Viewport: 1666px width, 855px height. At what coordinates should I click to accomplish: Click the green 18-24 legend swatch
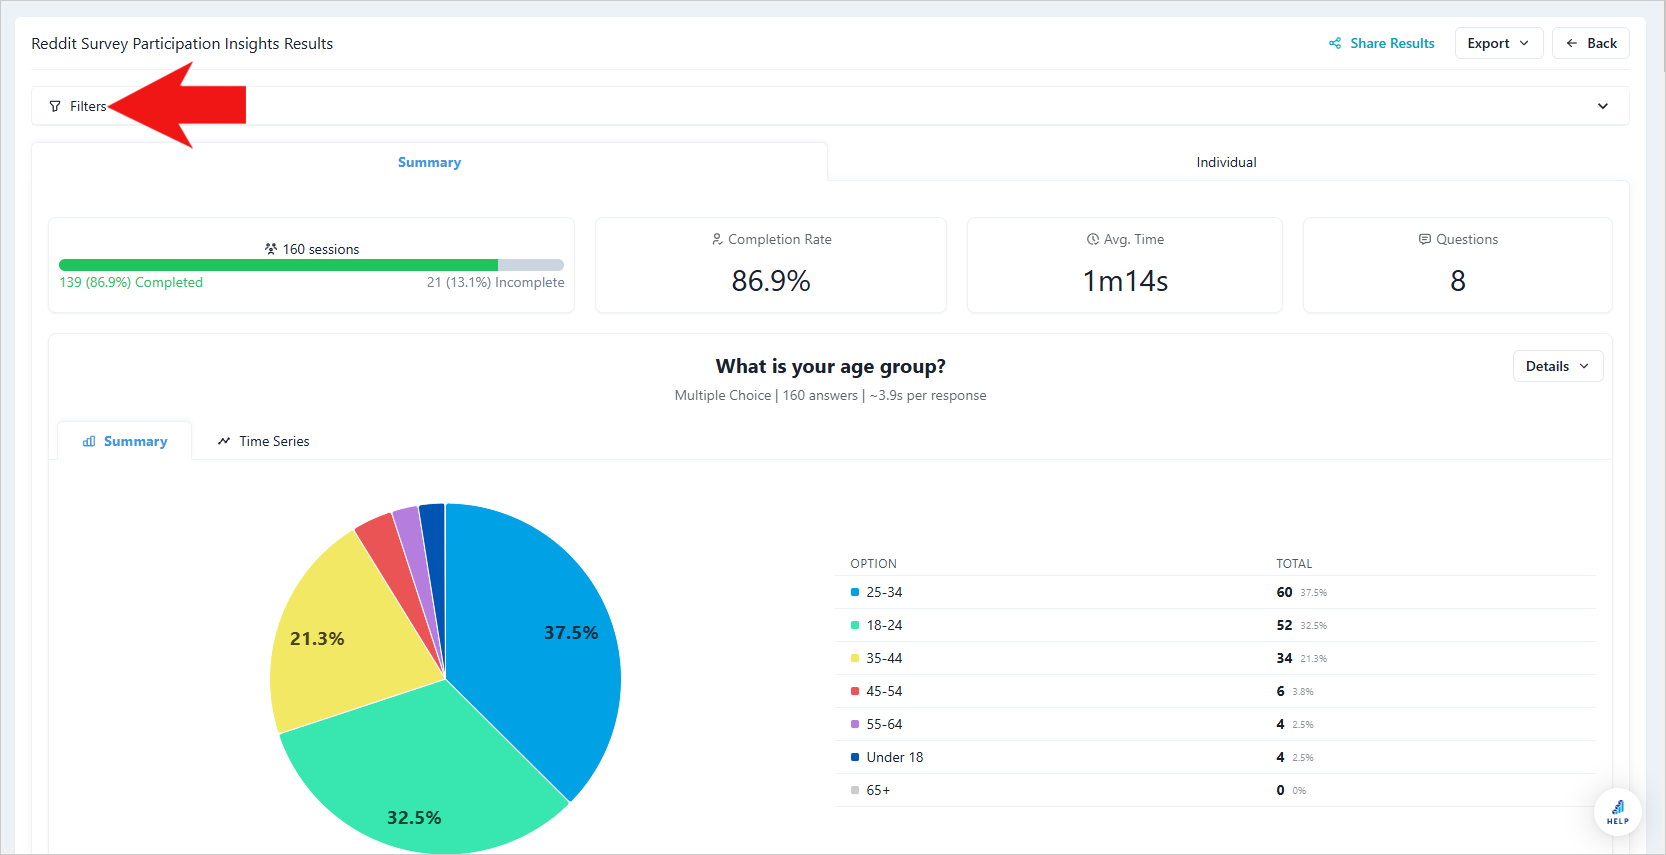[855, 625]
